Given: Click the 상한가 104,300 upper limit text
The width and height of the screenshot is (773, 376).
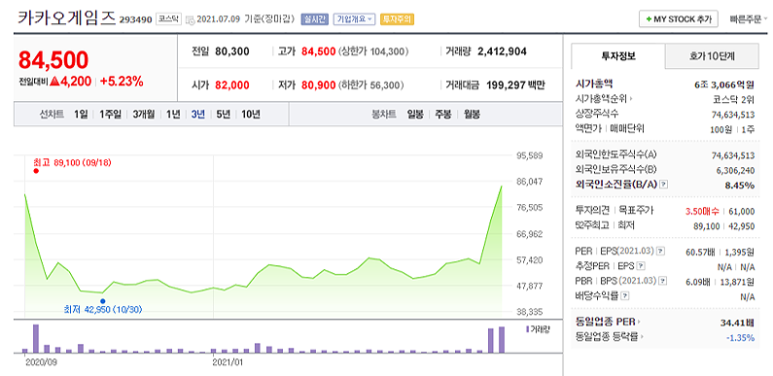Looking at the screenshot, I should 374,52.
